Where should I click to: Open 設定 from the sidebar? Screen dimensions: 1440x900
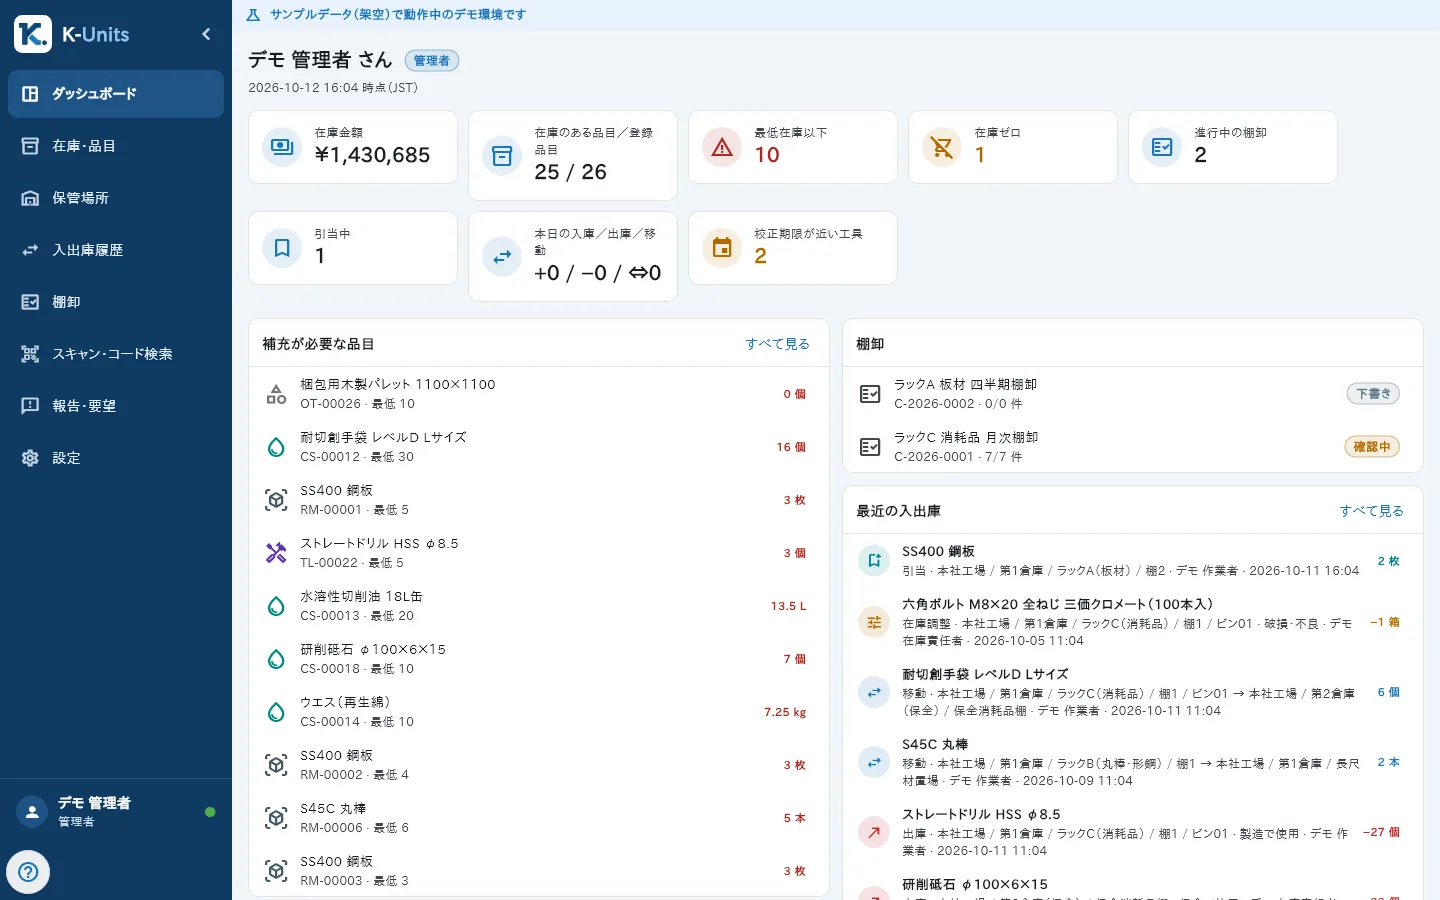pos(116,458)
